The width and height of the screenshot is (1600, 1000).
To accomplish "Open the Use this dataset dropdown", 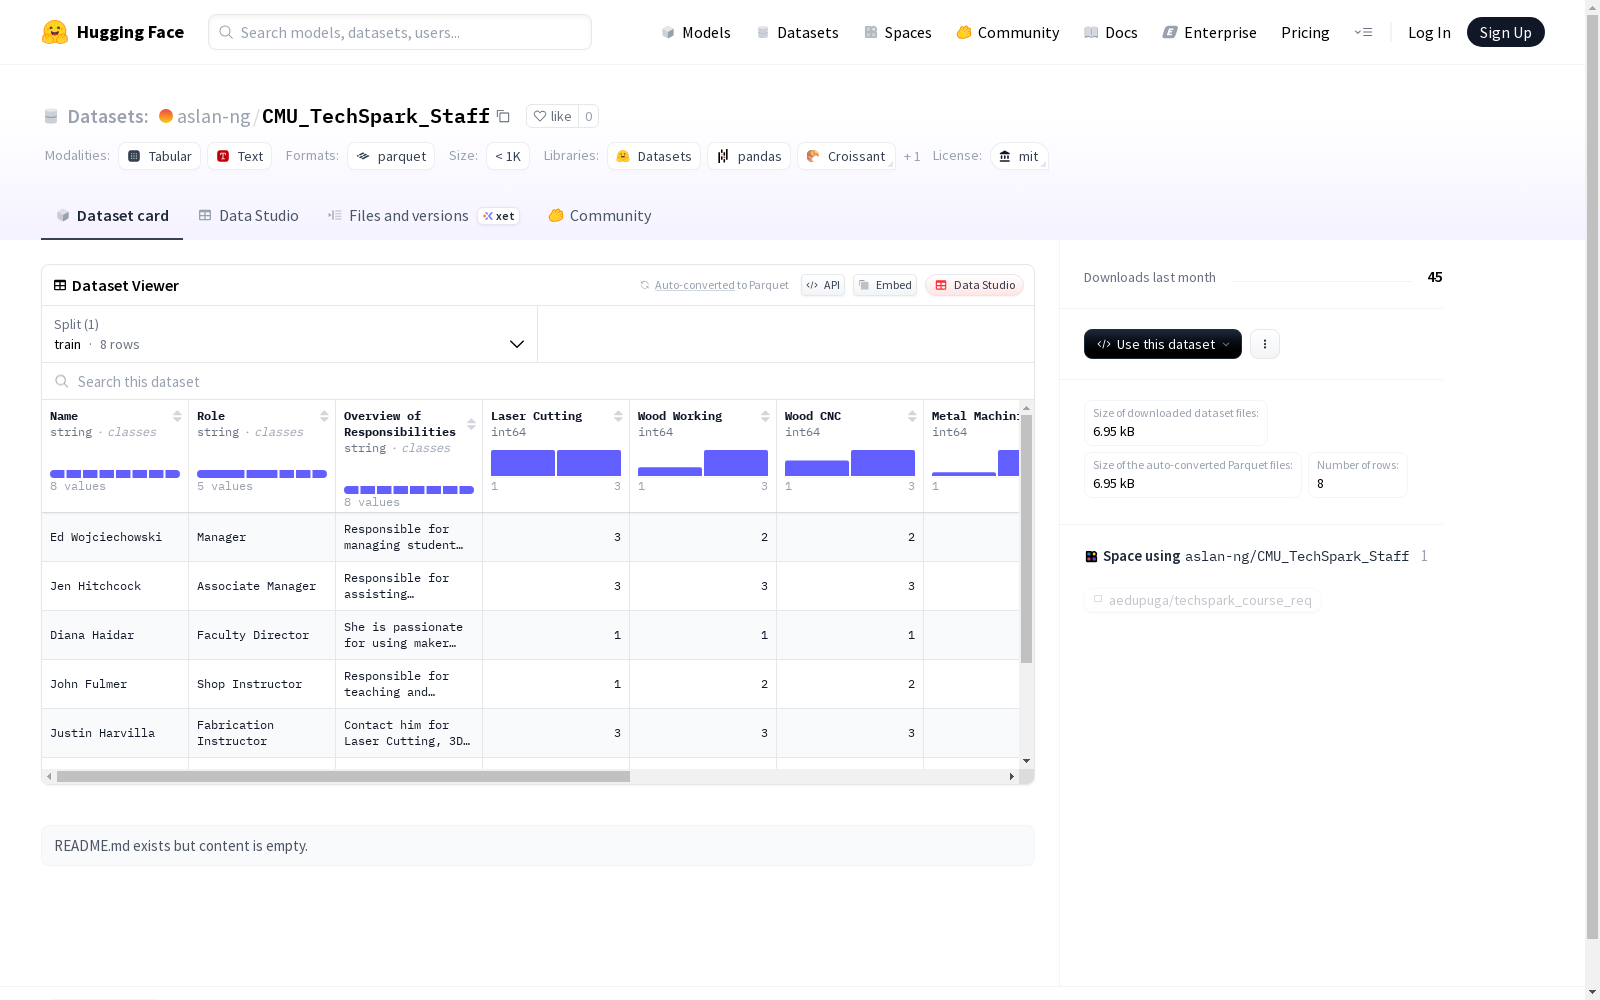I will pyautogui.click(x=1163, y=344).
